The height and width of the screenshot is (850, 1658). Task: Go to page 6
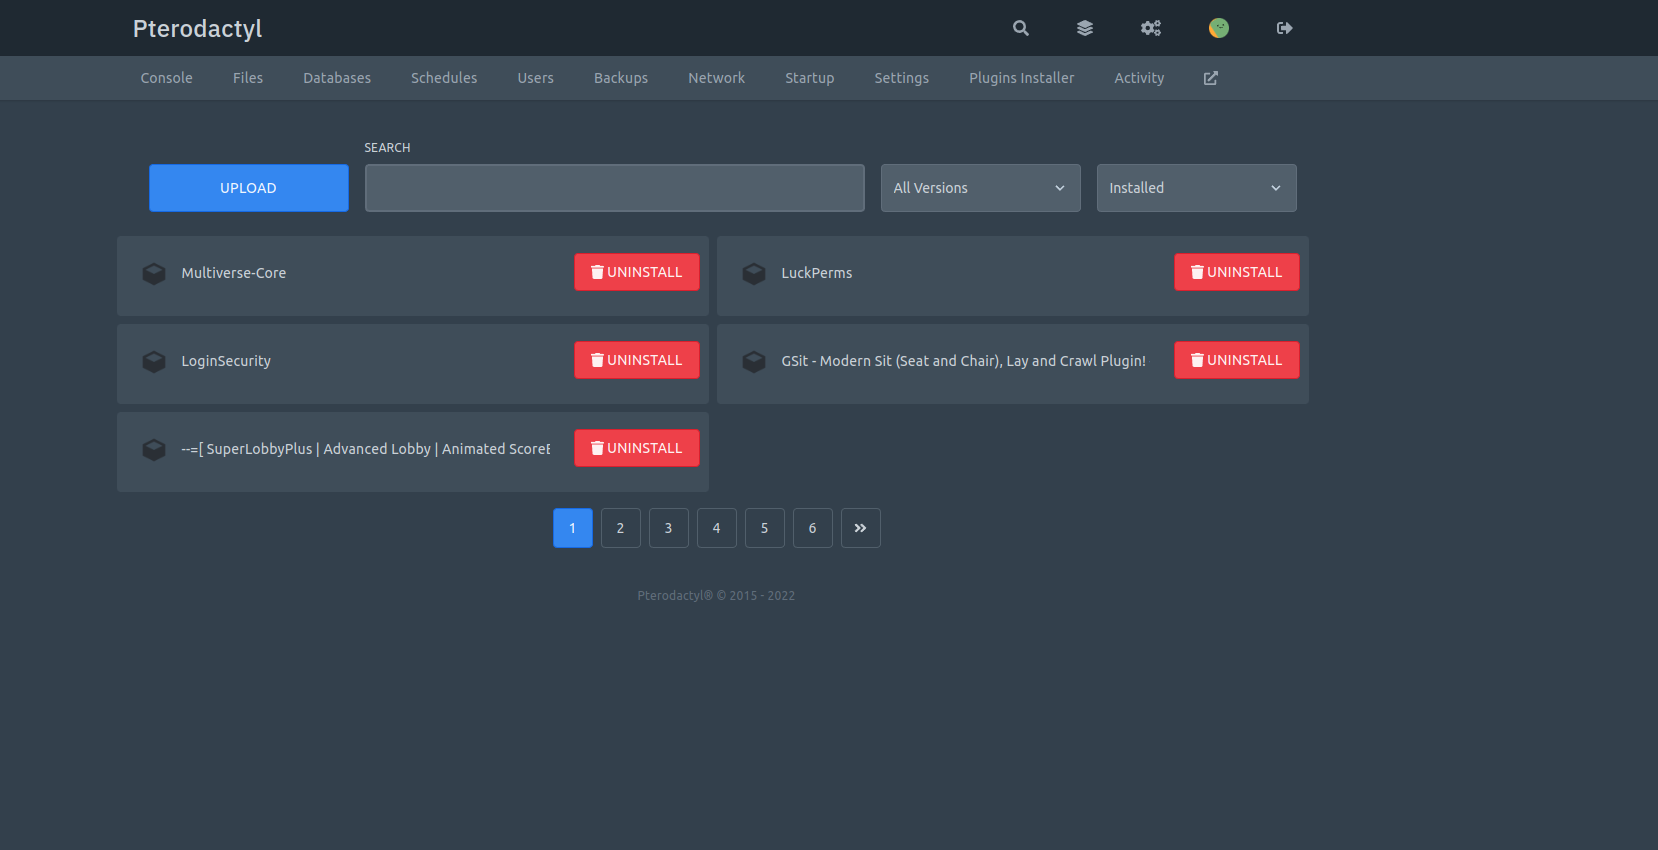click(x=813, y=528)
